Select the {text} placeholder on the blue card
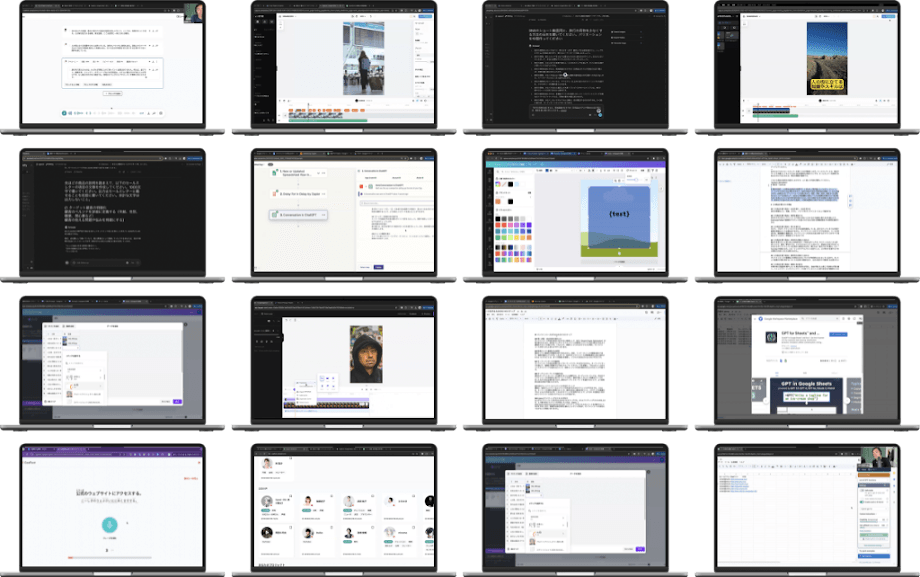The width and height of the screenshot is (920, 577). tap(617, 212)
